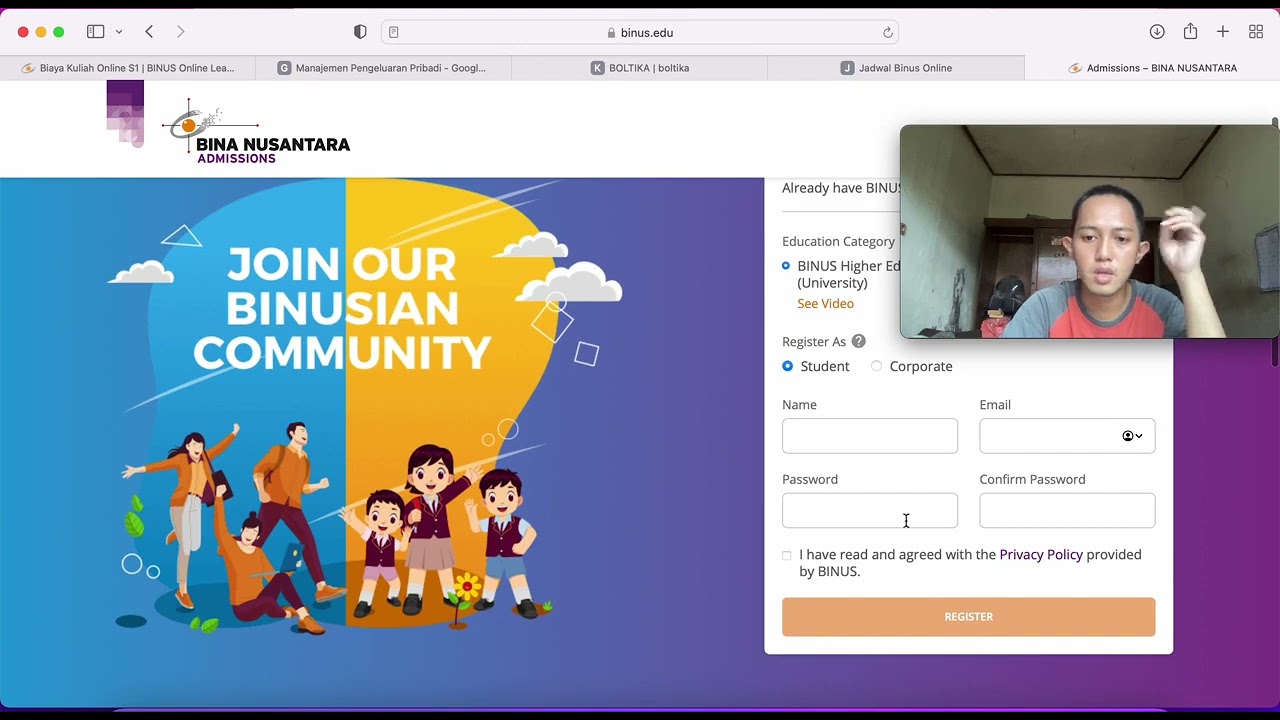Switch to Biaya Kuliah Online S1 tab
Screen dimensions: 1280x720
(x=128, y=68)
